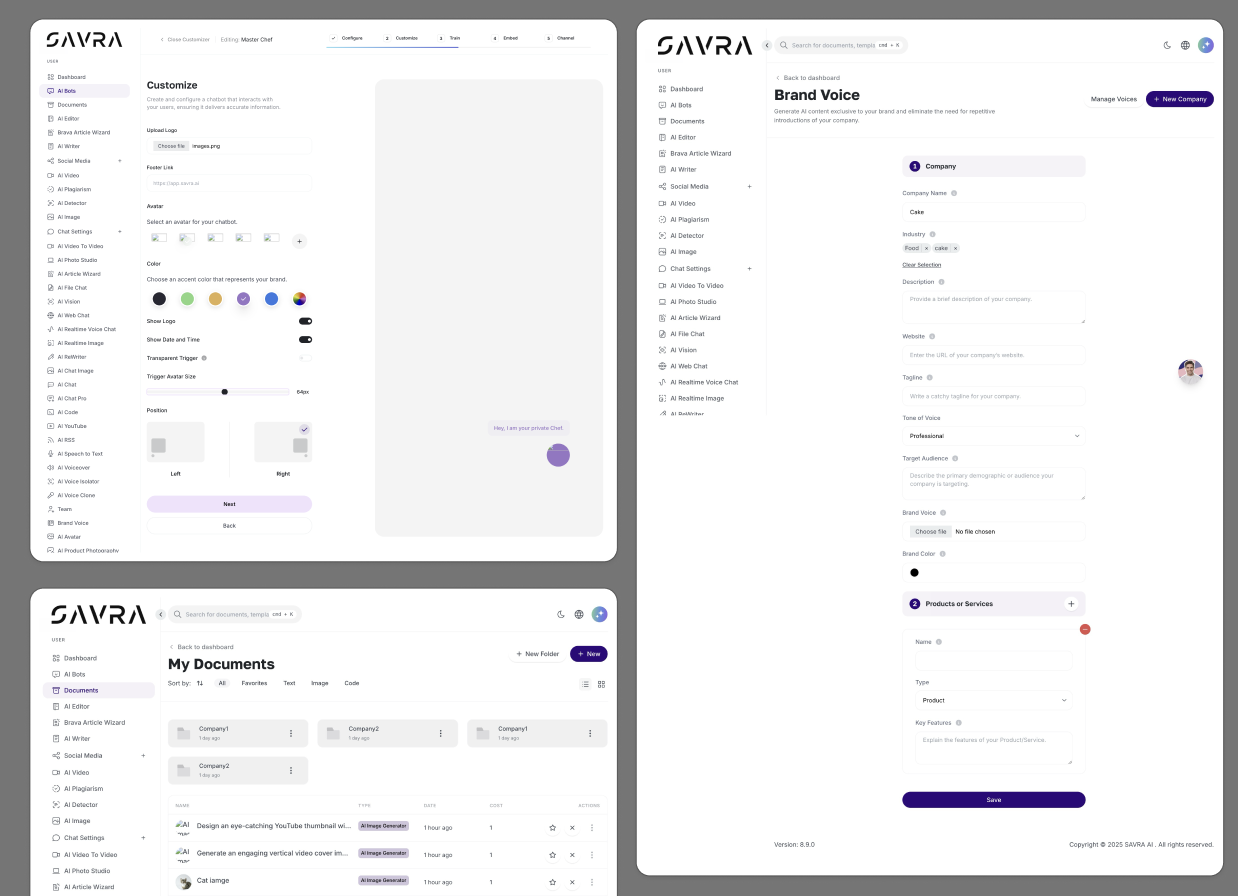Expand Chat Settings in Customize window sidebar
This screenshot has height=896, width=1238.
click(x=119, y=231)
